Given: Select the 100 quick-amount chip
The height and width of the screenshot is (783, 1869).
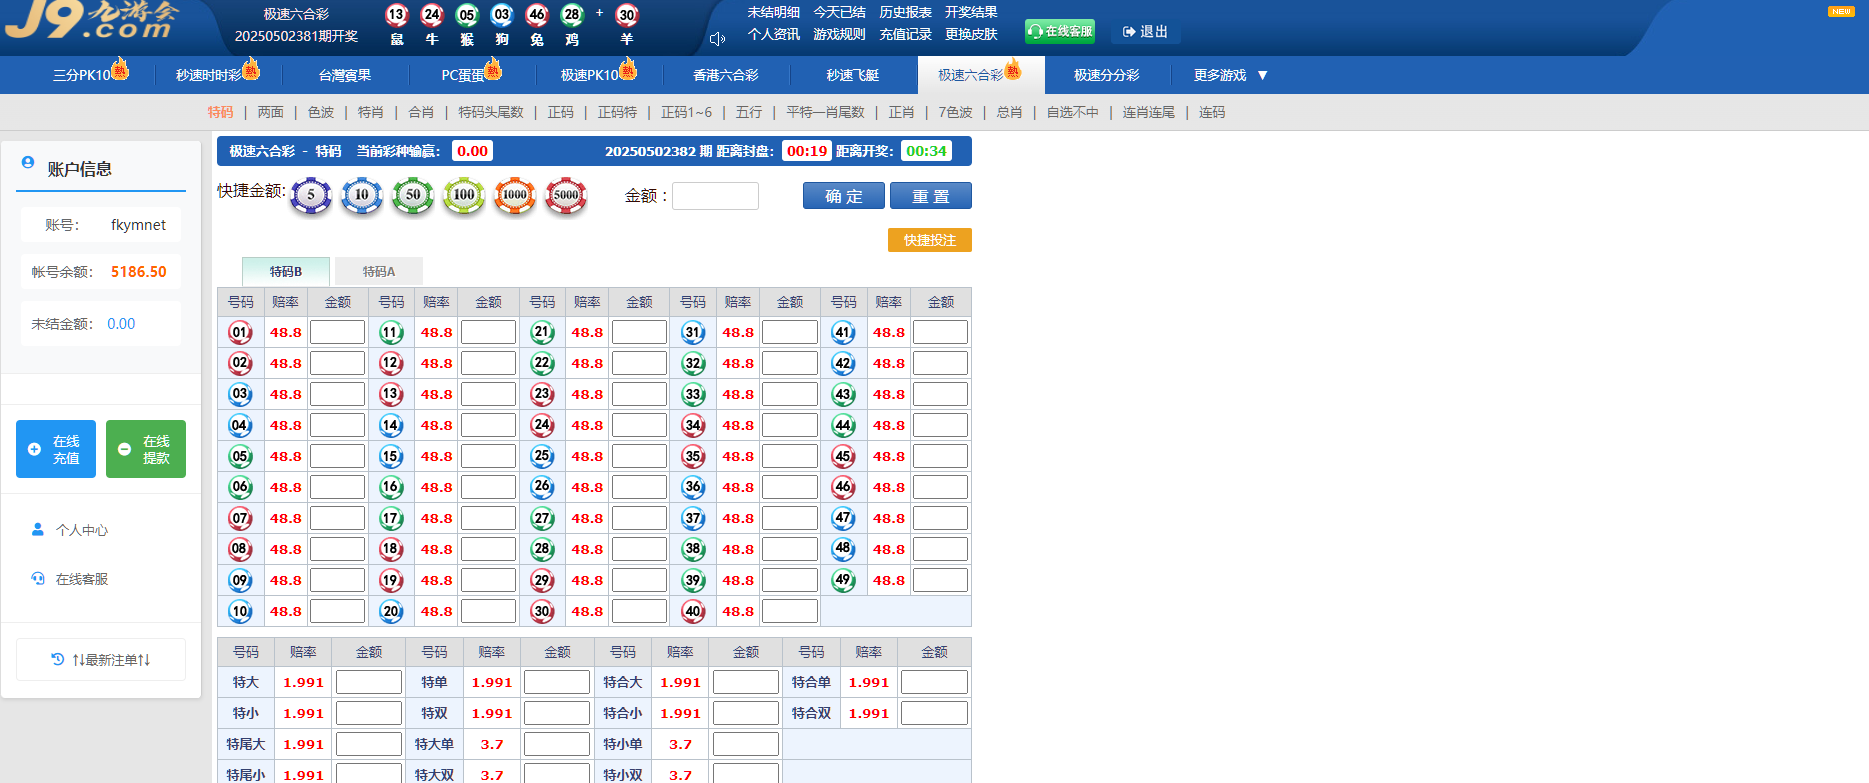Looking at the screenshot, I should [464, 196].
